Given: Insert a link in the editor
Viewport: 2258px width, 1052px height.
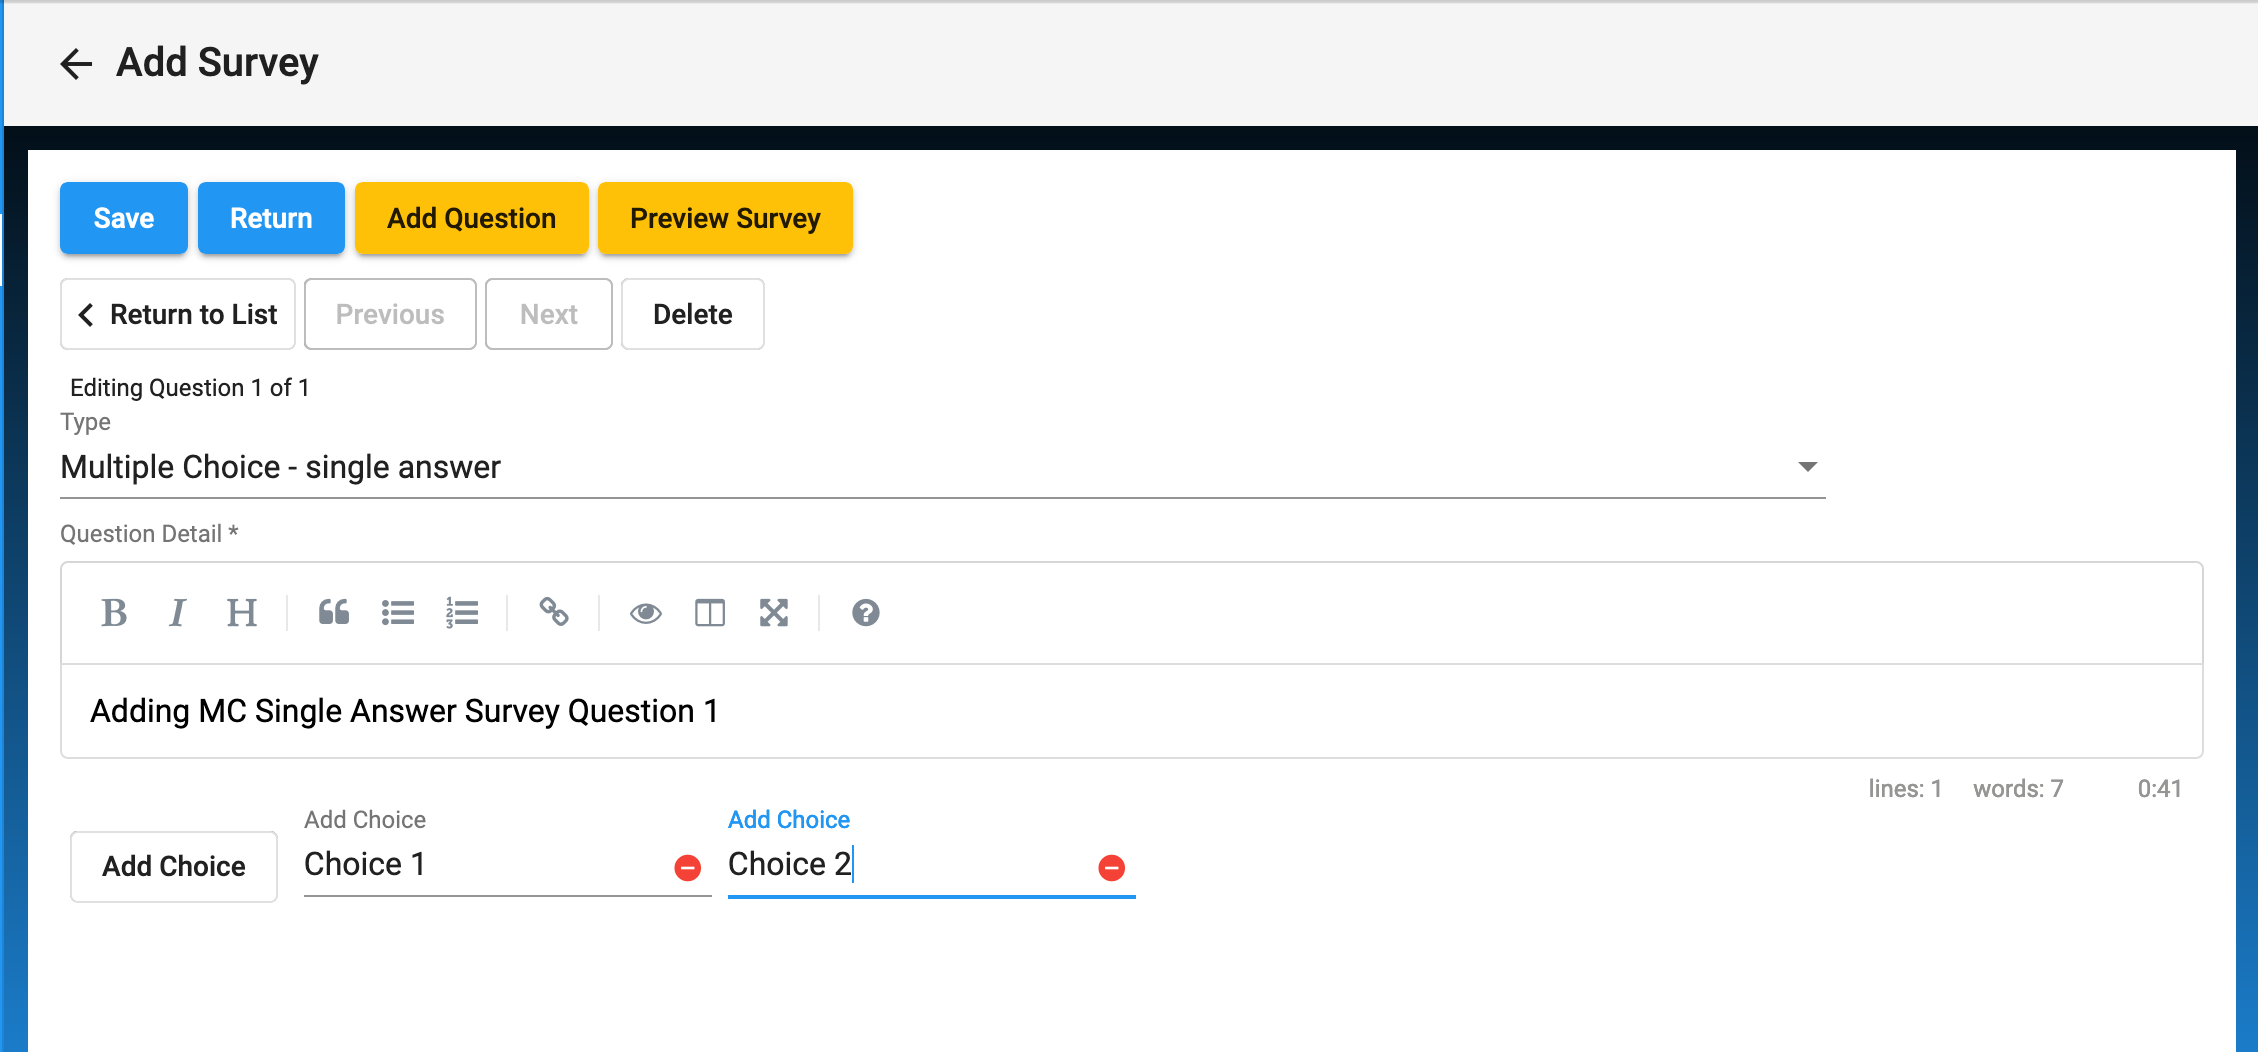Looking at the screenshot, I should (554, 613).
